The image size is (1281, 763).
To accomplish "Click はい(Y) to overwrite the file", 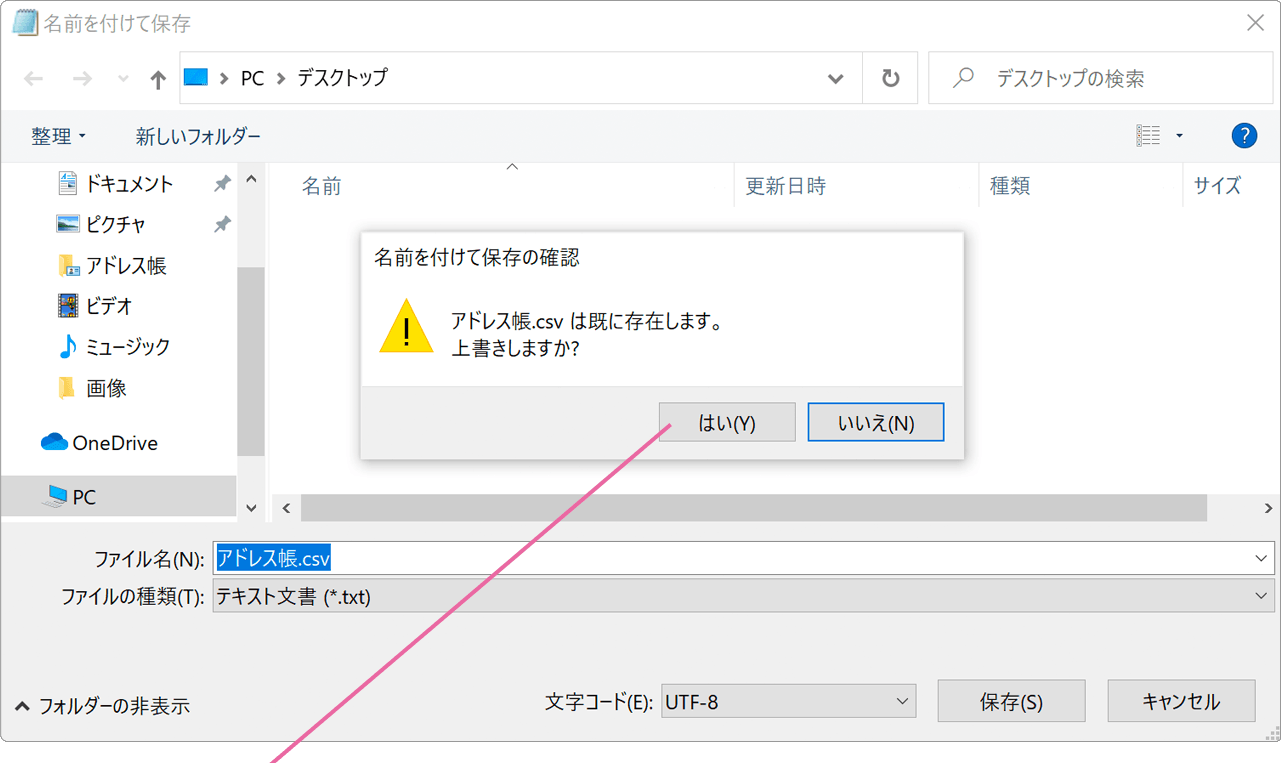I will click(x=727, y=422).
